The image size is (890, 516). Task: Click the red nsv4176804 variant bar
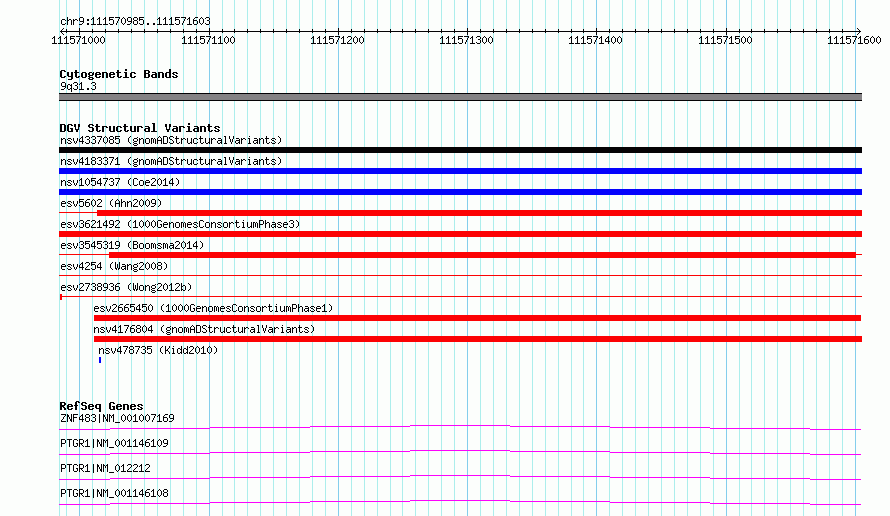[x=478, y=339]
